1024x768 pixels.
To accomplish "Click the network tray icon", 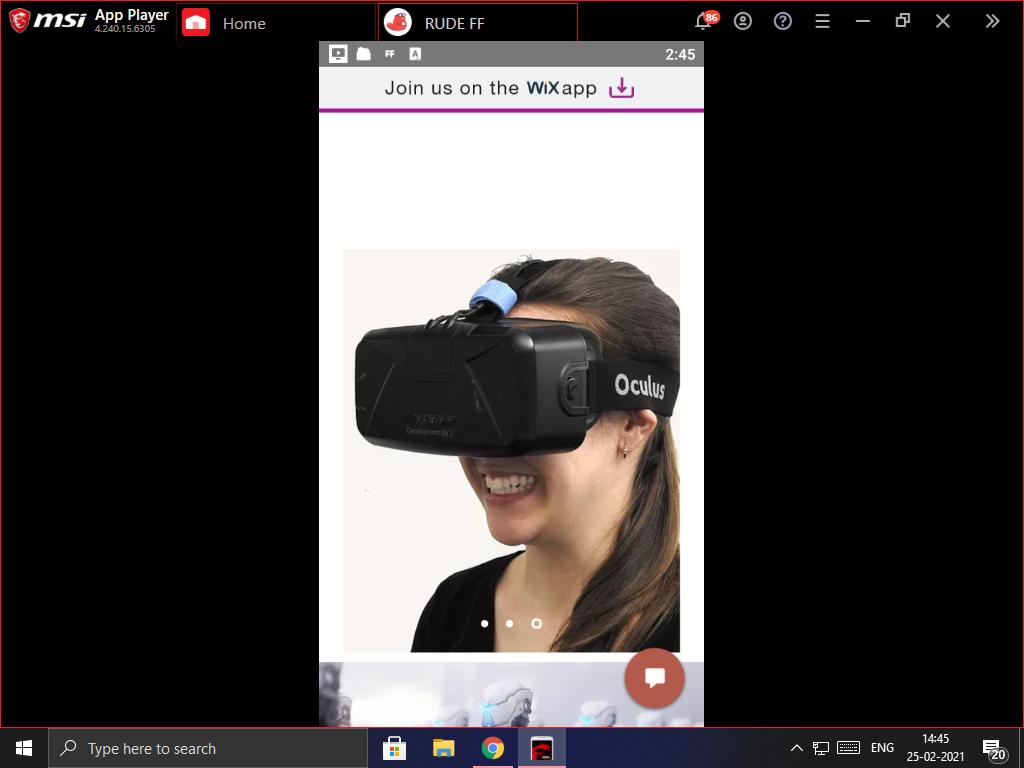I will (x=821, y=748).
